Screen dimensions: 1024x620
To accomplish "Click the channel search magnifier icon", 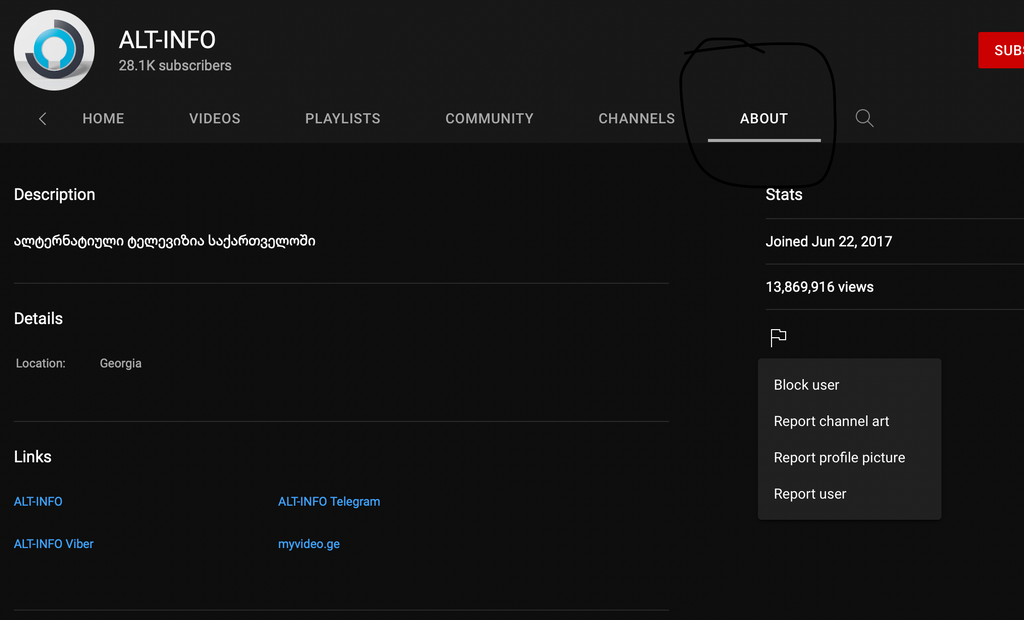I will tap(865, 118).
